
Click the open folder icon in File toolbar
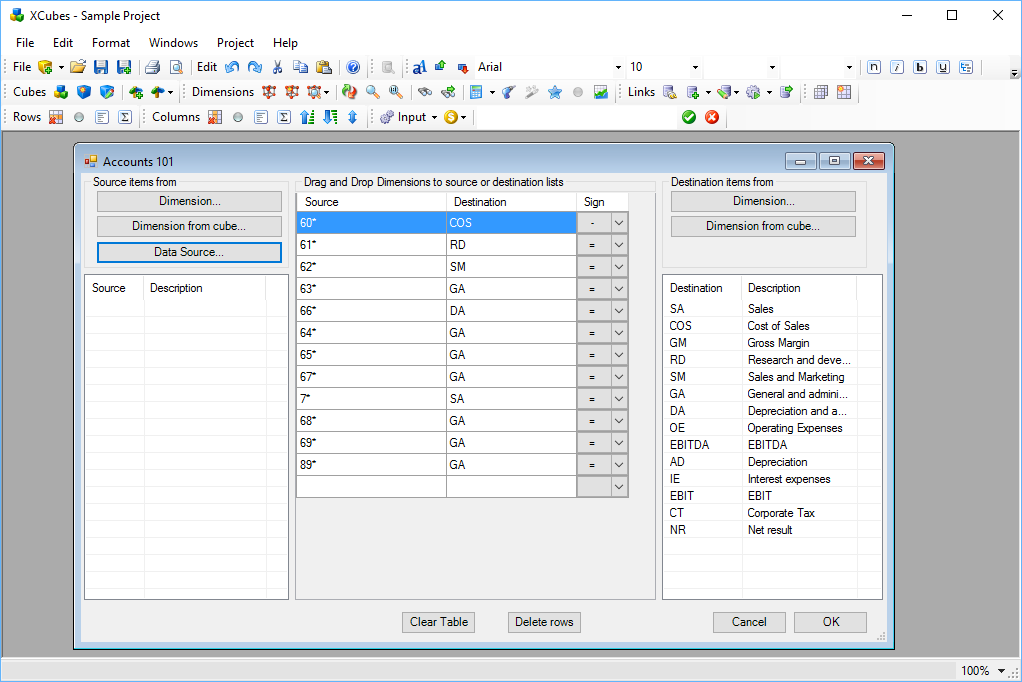pyautogui.click(x=77, y=67)
